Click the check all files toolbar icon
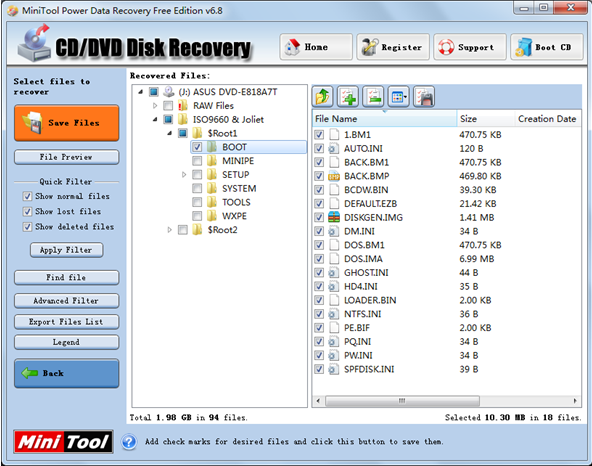The width and height of the screenshot is (592, 466). (348, 97)
